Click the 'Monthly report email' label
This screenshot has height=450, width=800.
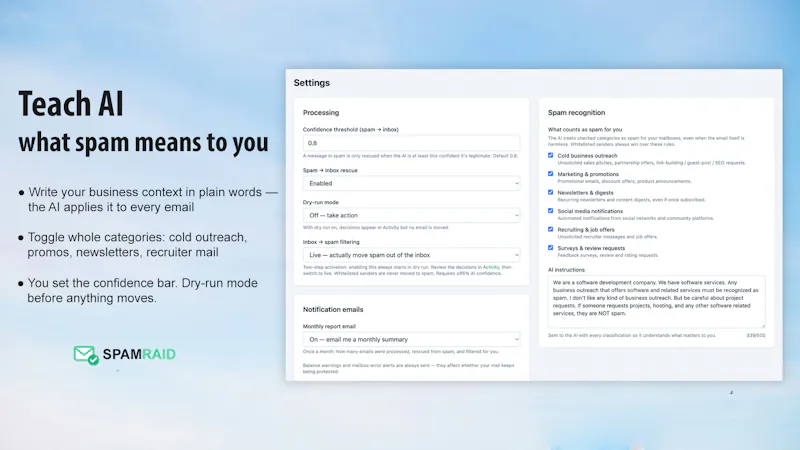[329, 327]
